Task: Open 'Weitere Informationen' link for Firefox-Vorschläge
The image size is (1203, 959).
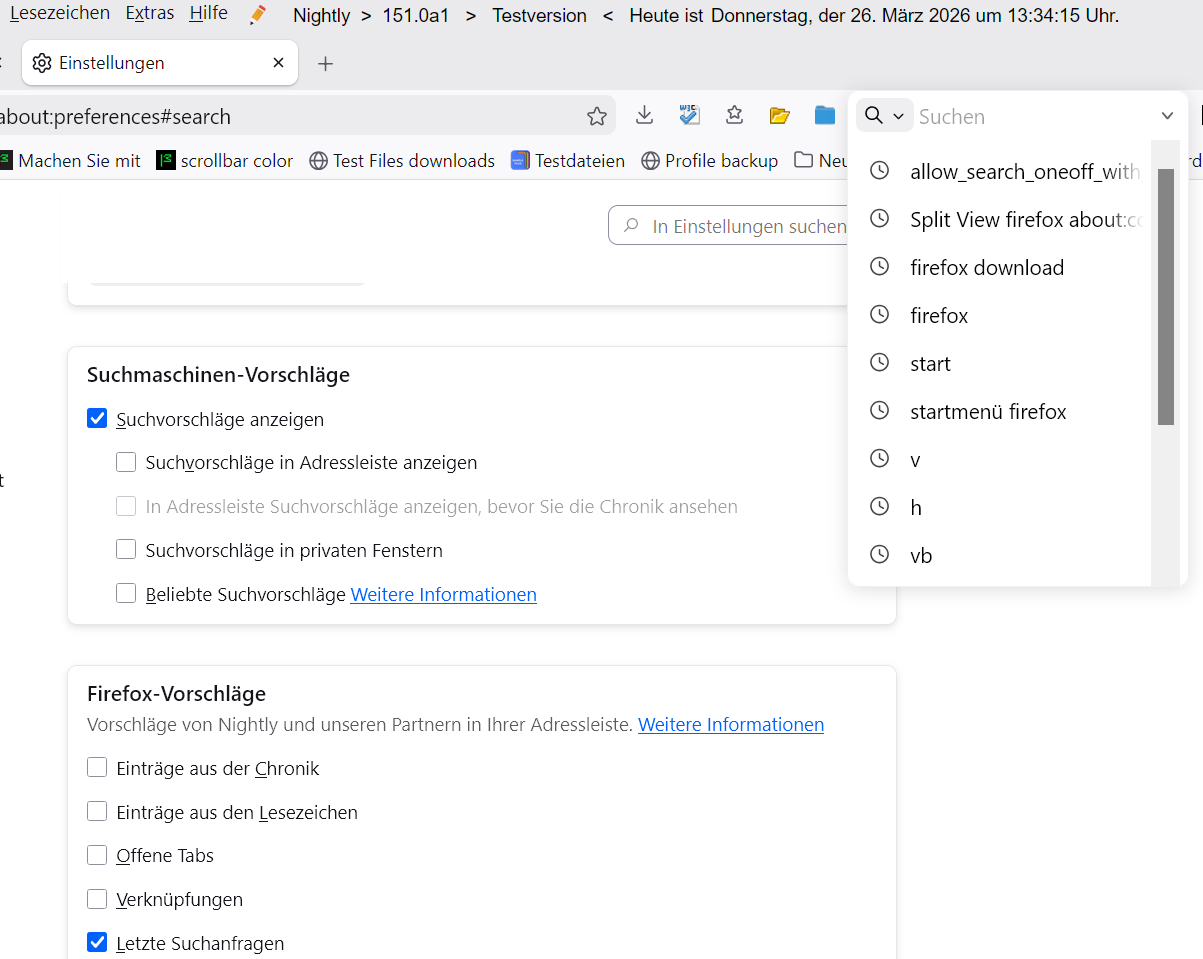Action: pyautogui.click(x=730, y=724)
